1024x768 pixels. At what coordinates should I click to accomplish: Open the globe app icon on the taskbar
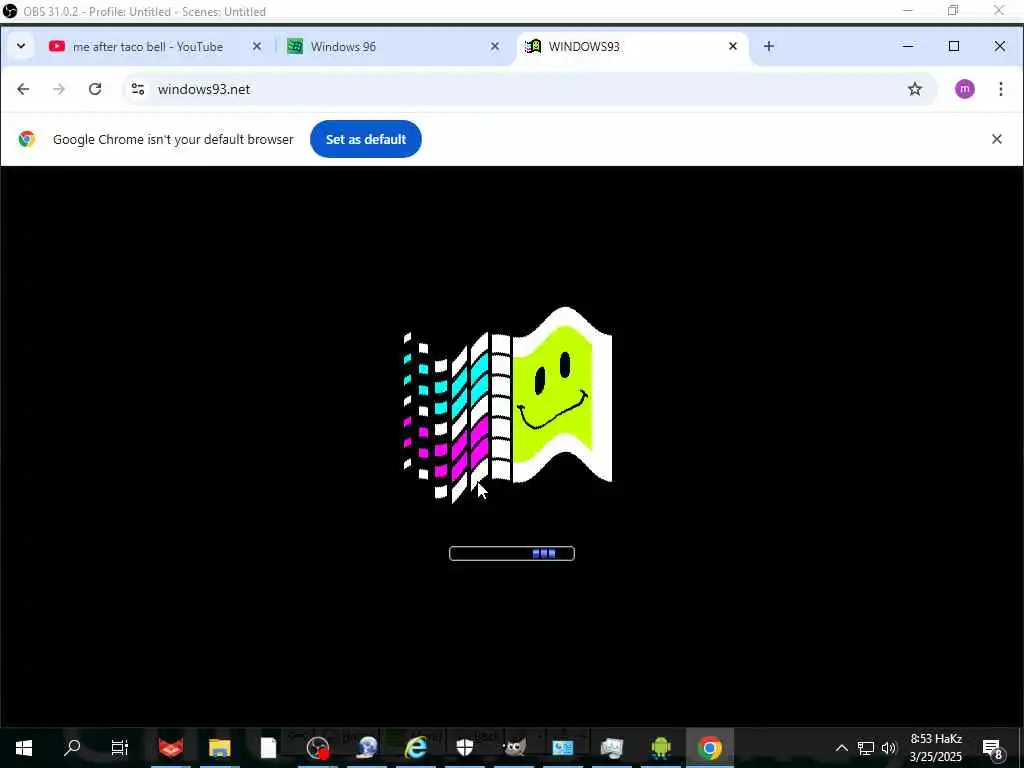(367, 748)
